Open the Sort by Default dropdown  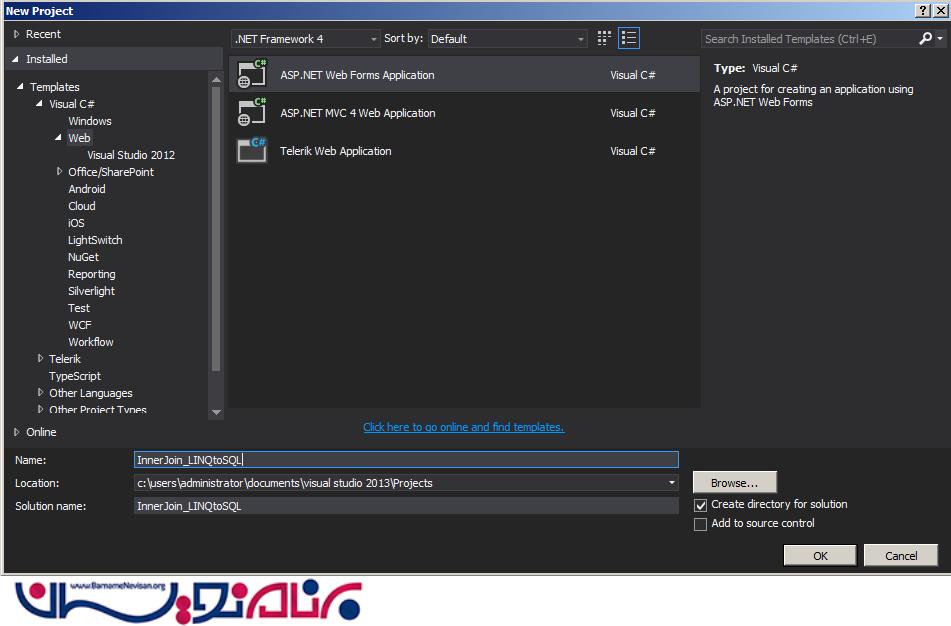click(x=508, y=39)
